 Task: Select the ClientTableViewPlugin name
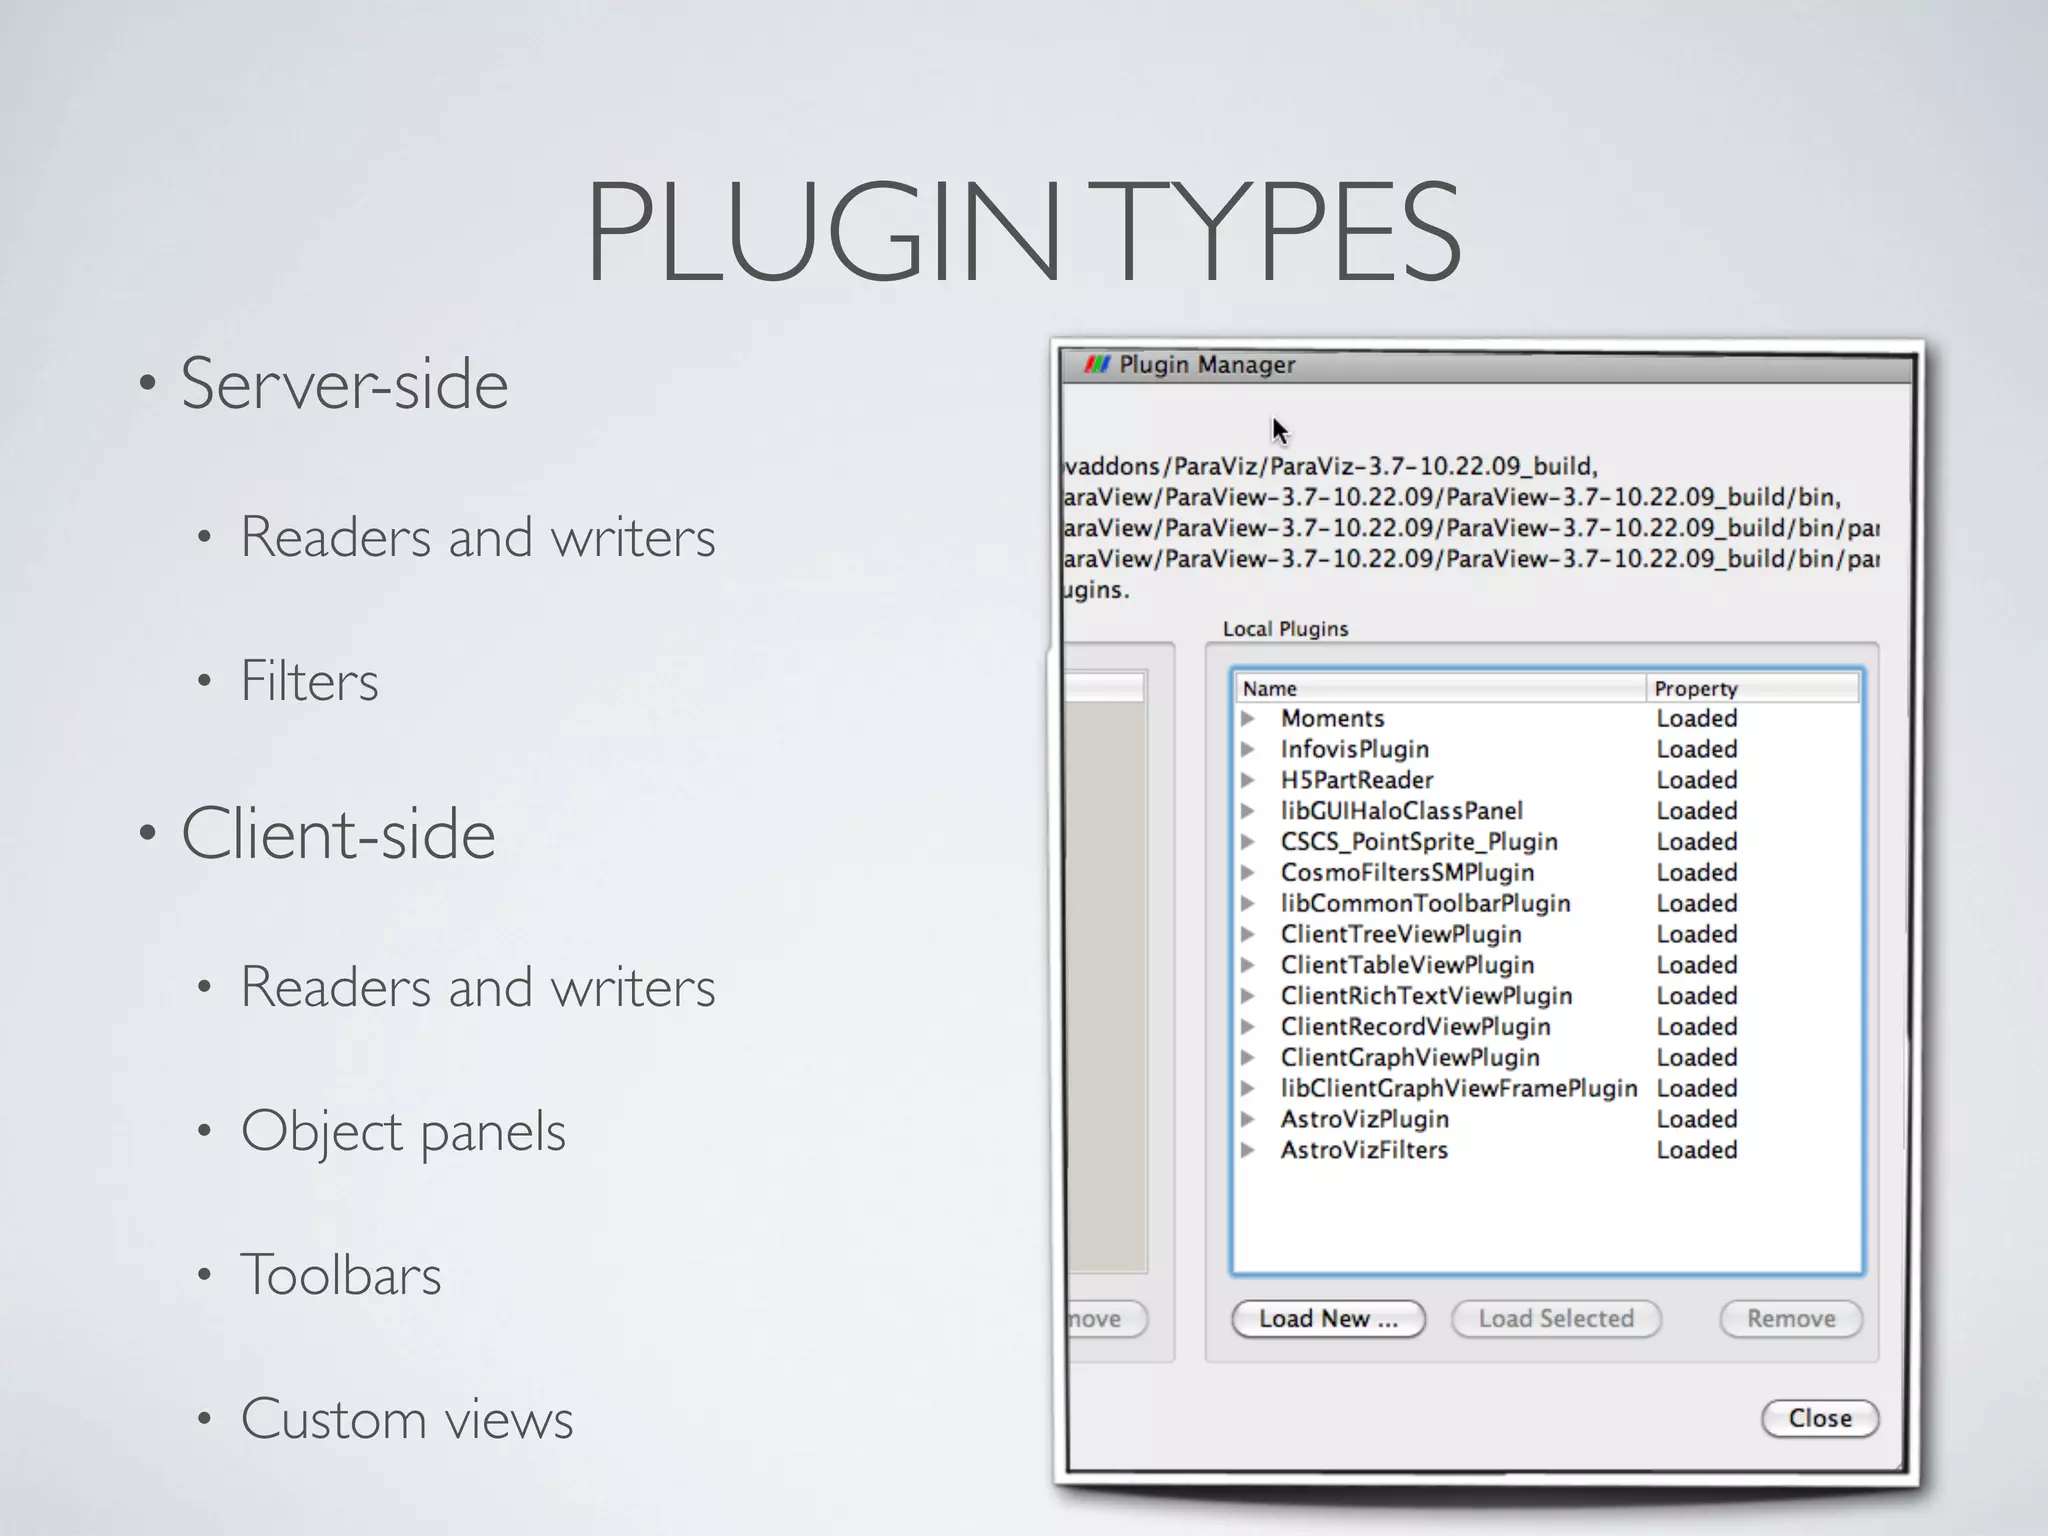click(x=1407, y=965)
